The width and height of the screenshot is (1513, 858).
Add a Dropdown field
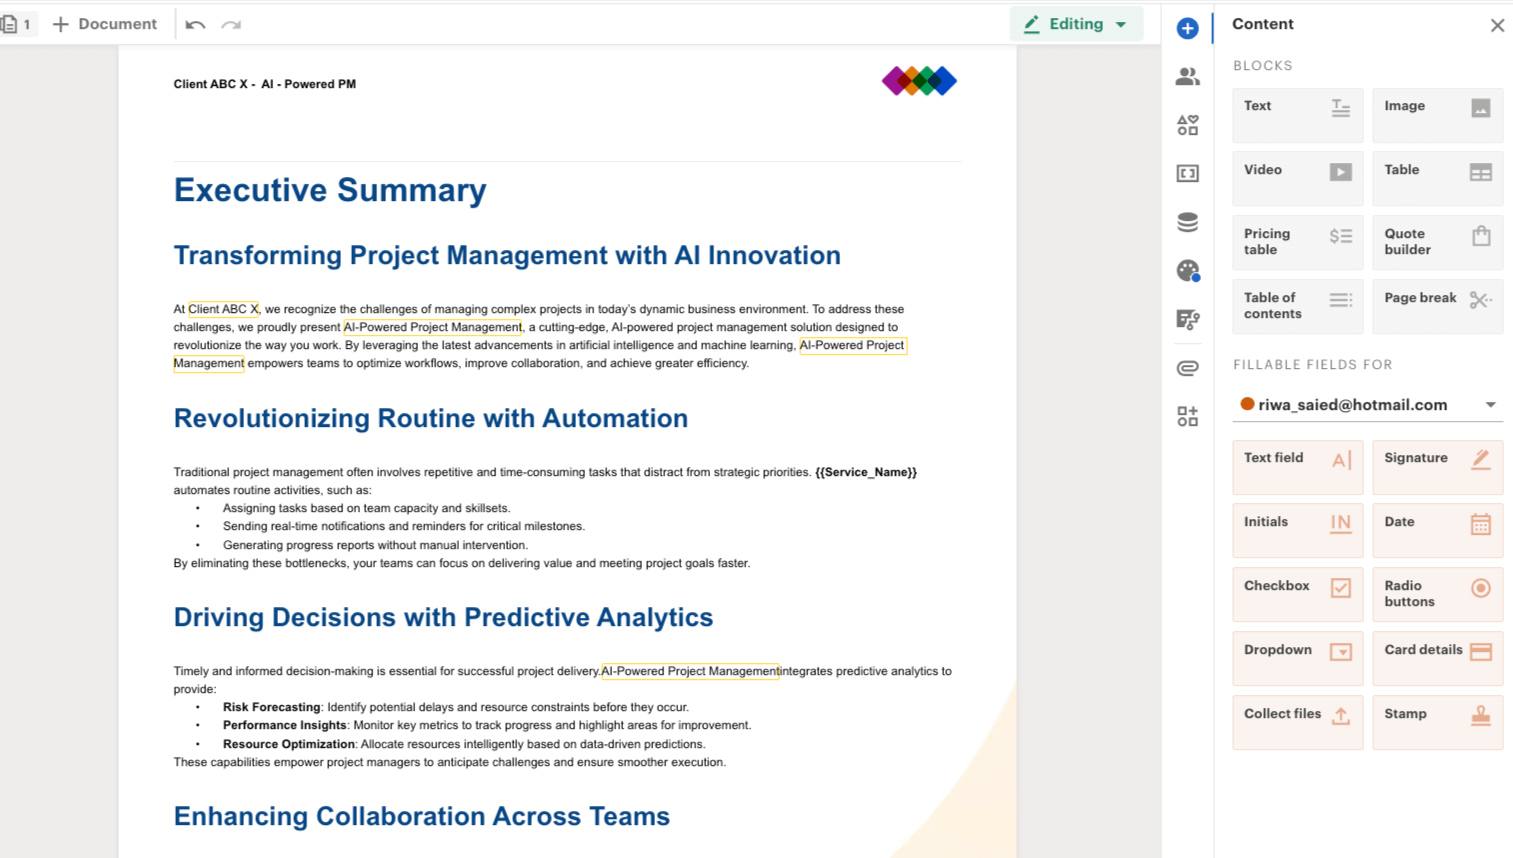tap(1297, 658)
